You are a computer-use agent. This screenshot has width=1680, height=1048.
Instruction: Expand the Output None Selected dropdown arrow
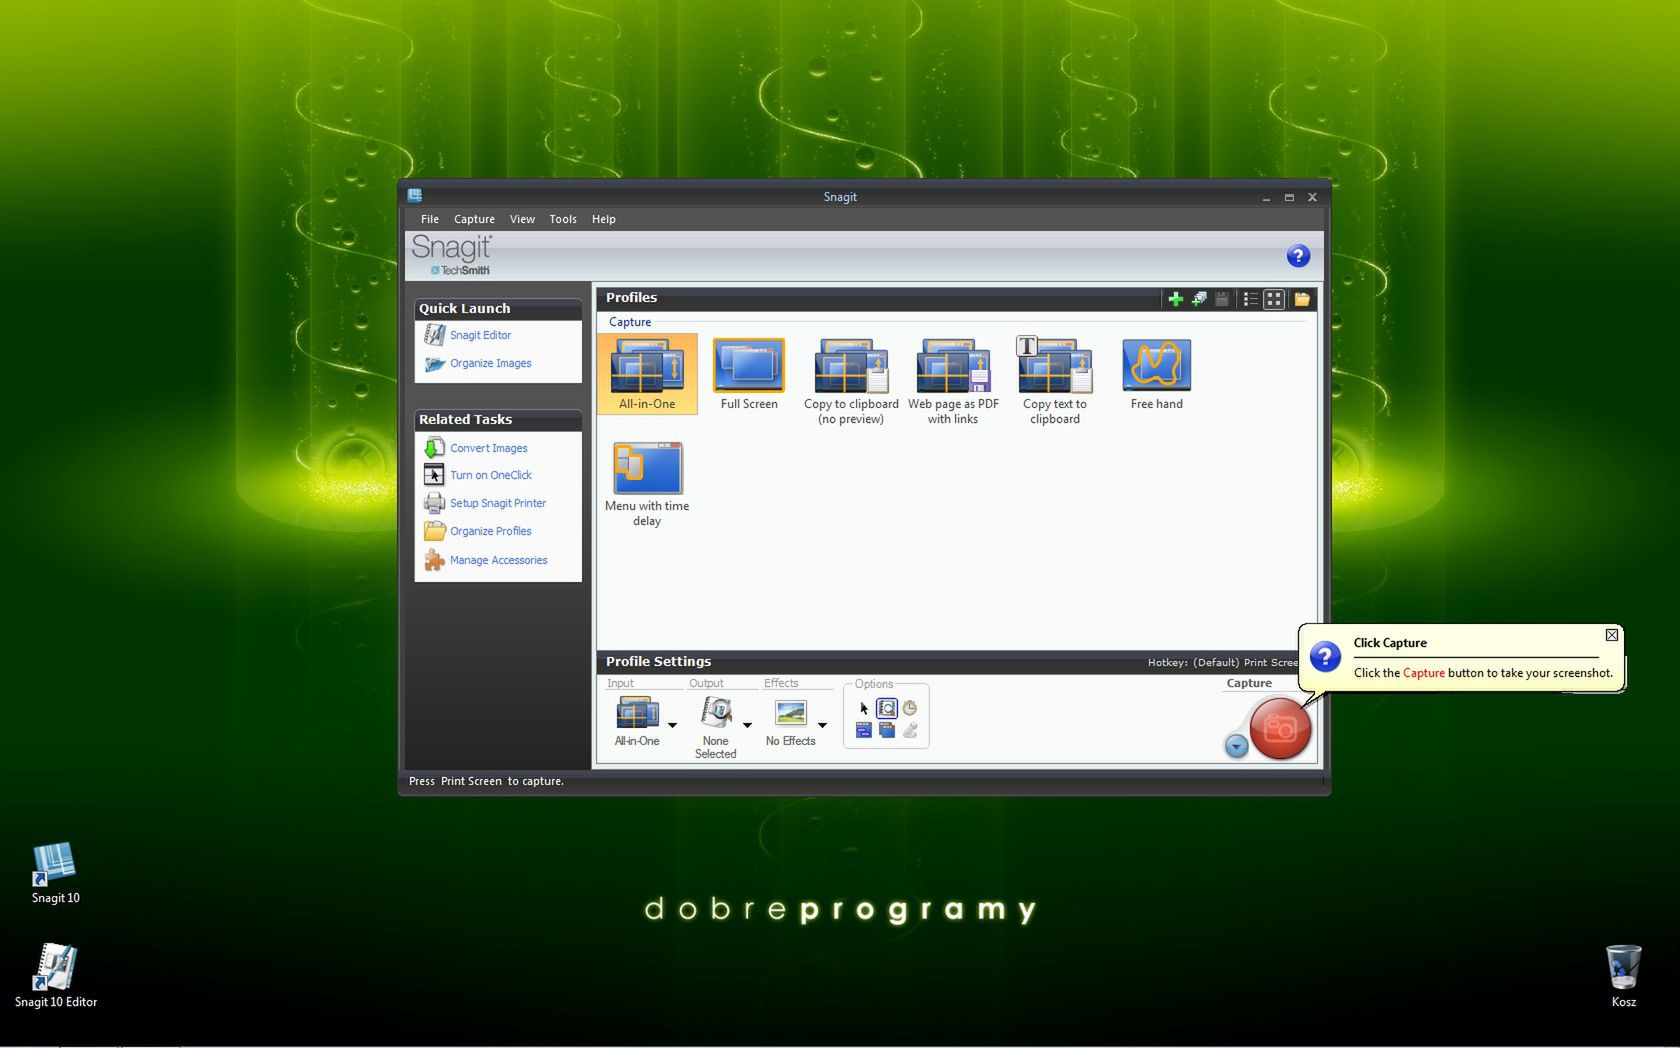[x=747, y=725]
